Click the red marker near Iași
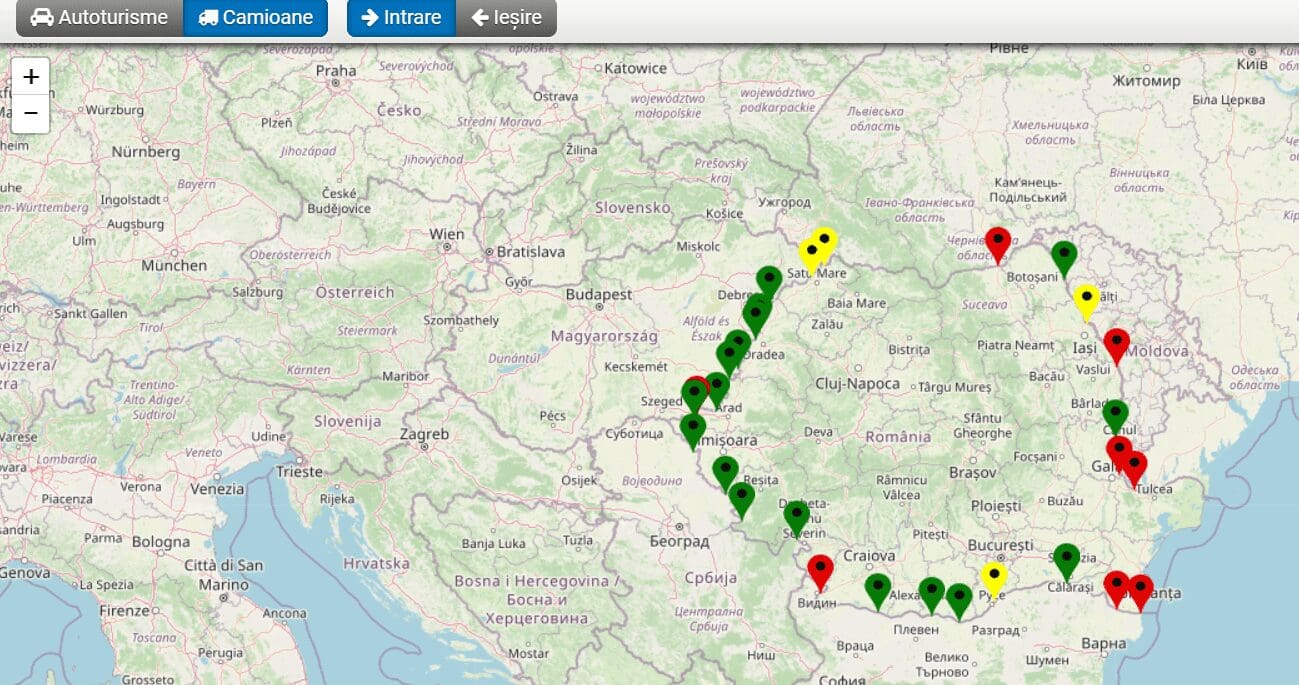Screen dimensions: 1299x685 coord(1116,344)
